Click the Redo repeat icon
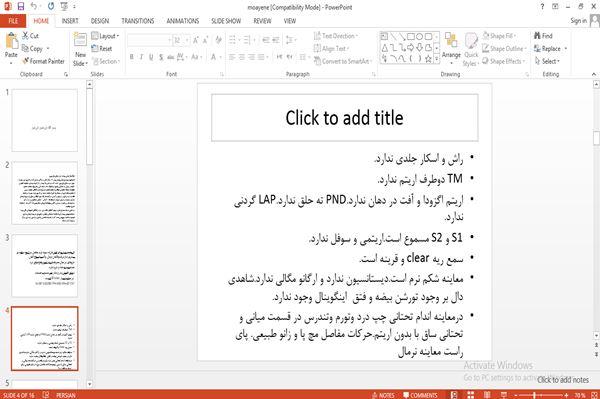This screenshot has width=600, height=399. click(x=51, y=7)
